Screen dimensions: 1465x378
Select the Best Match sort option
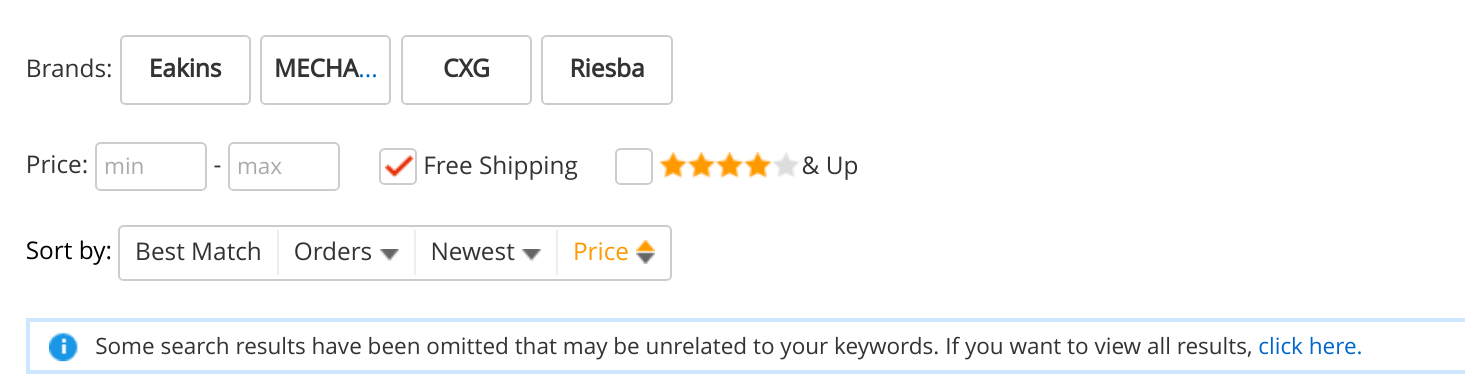(198, 252)
